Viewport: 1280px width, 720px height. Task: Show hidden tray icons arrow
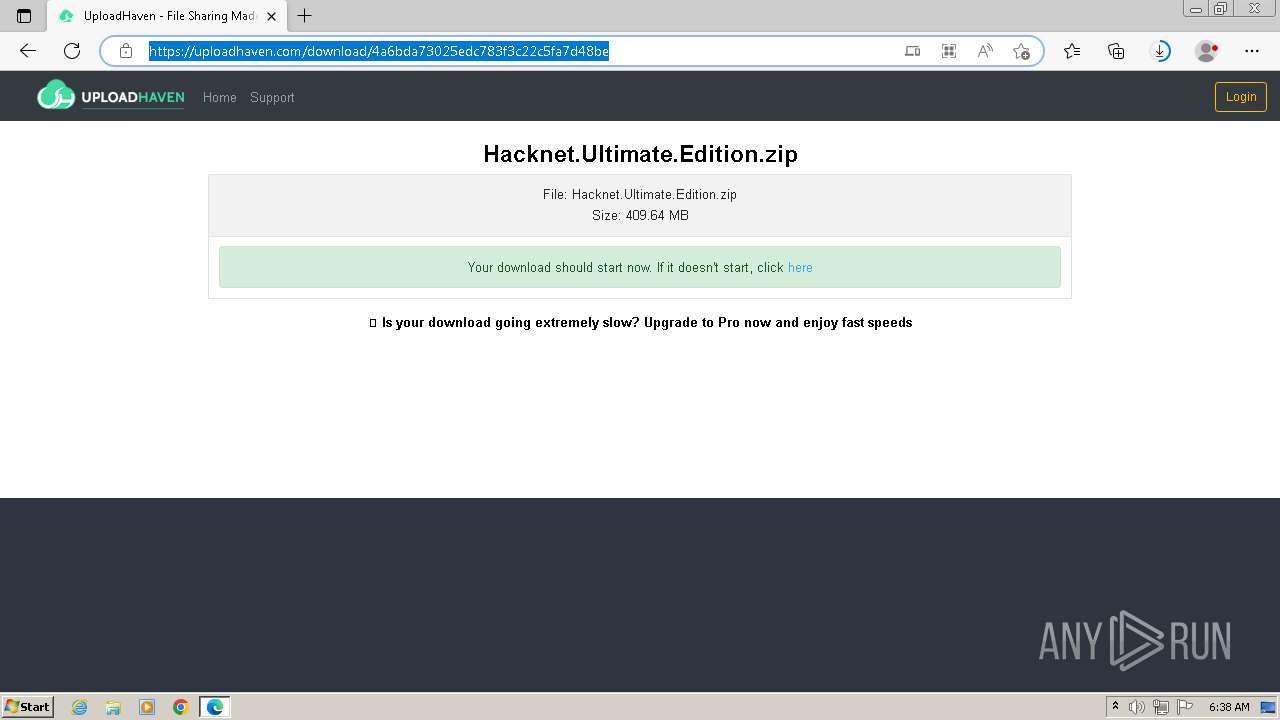[1116, 707]
